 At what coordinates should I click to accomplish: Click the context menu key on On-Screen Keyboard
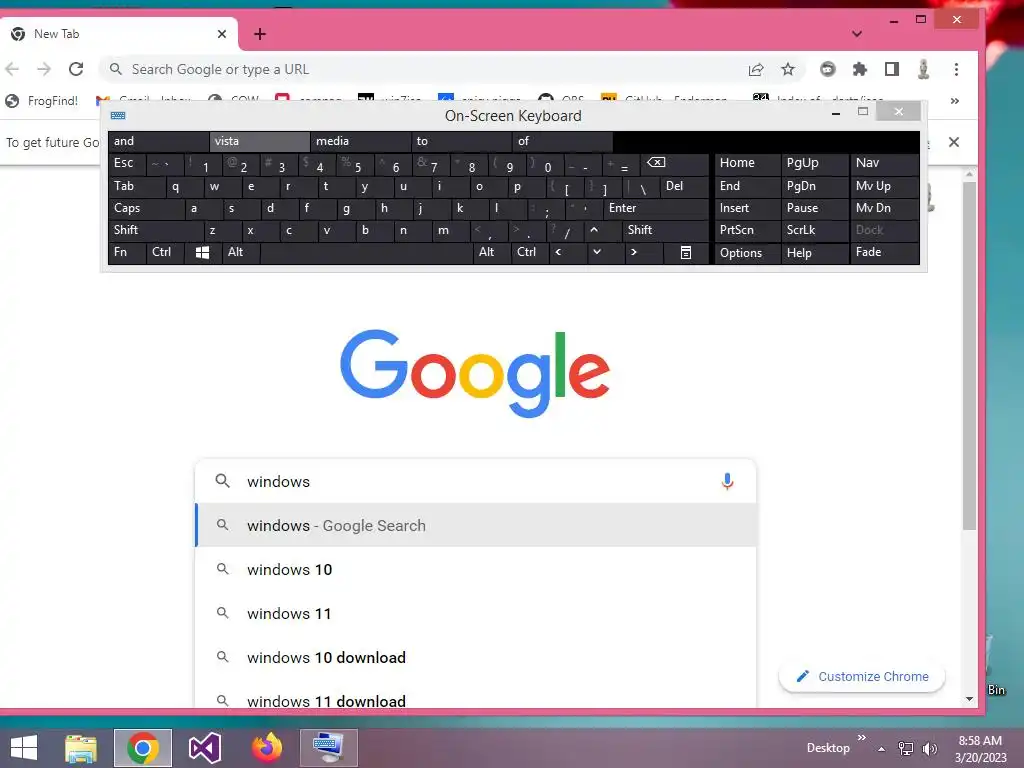pyautogui.click(x=686, y=252)
